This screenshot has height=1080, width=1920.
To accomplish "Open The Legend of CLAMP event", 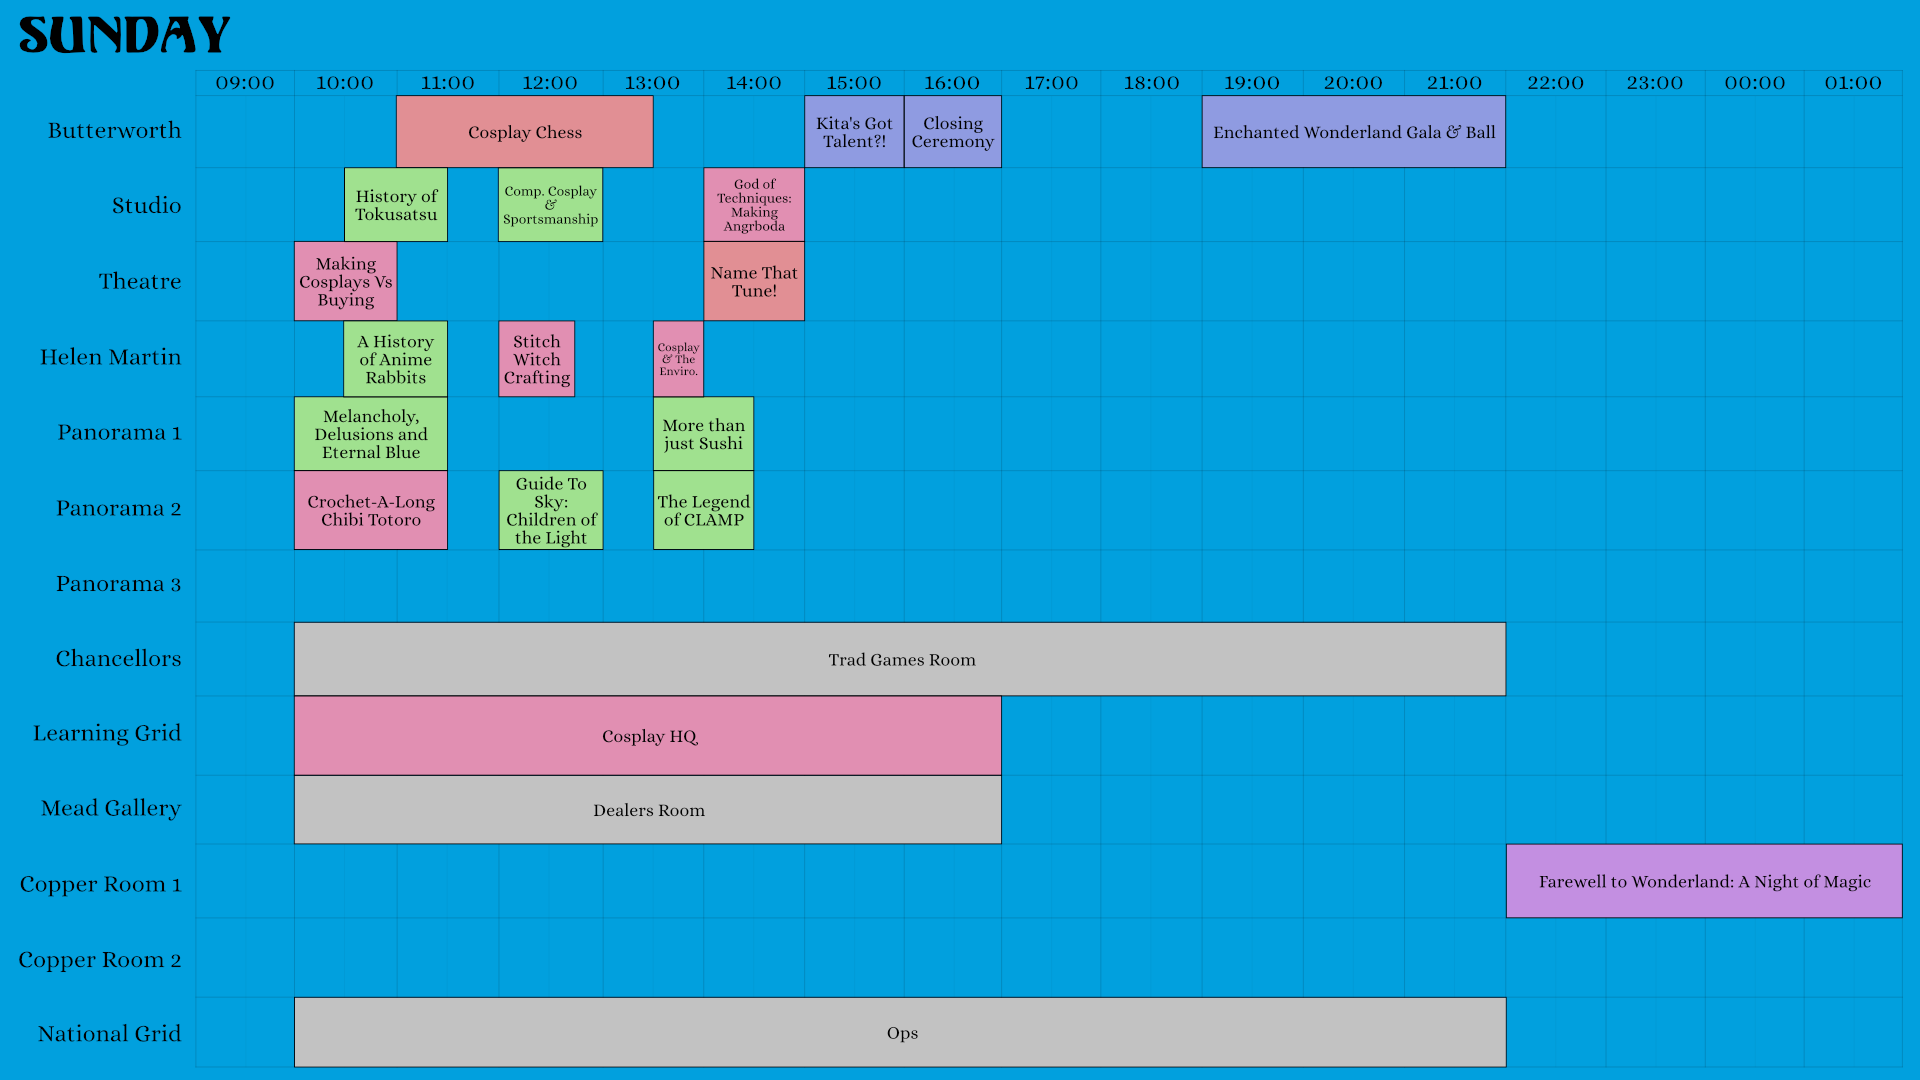I will coord(704,510).
